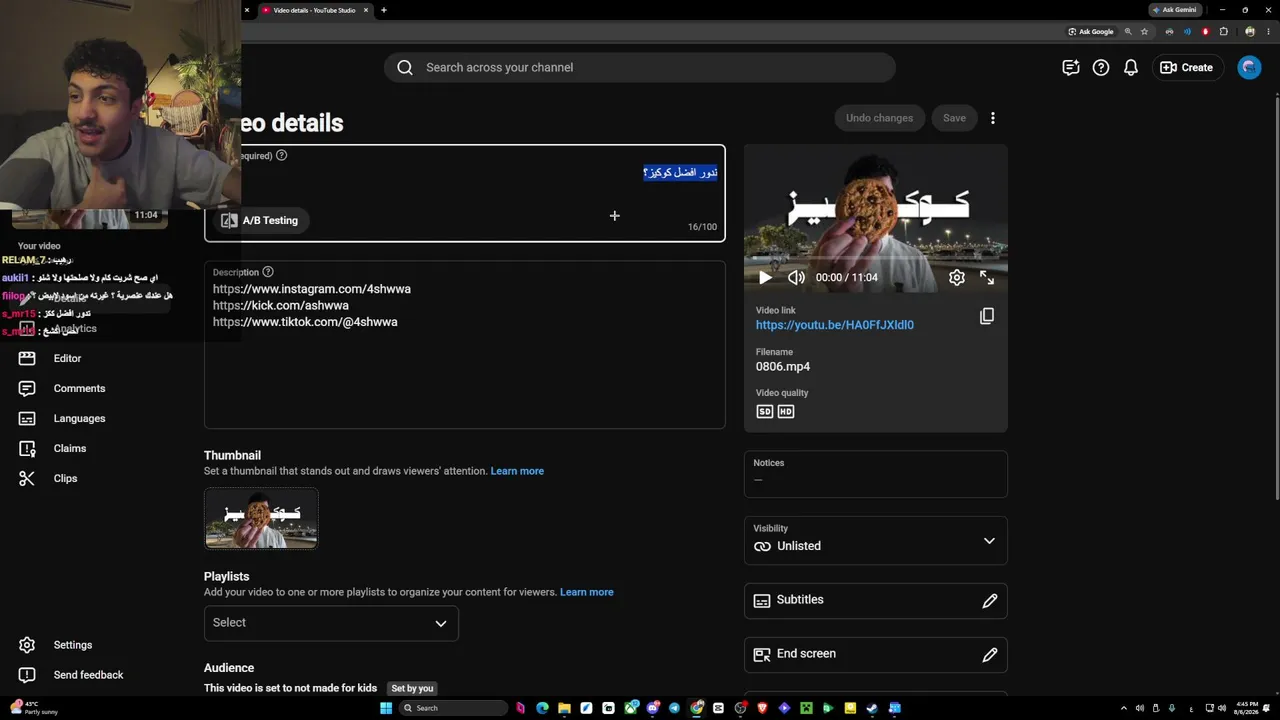Open the End screen row

[875, 655]
